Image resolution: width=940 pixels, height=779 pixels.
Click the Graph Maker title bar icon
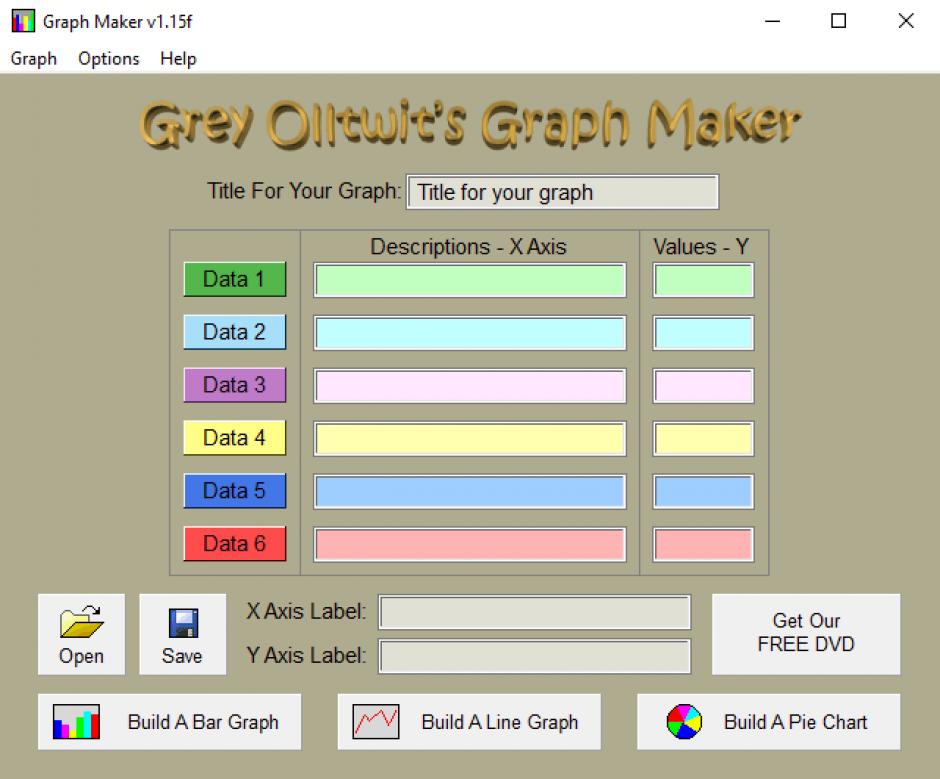22,21
